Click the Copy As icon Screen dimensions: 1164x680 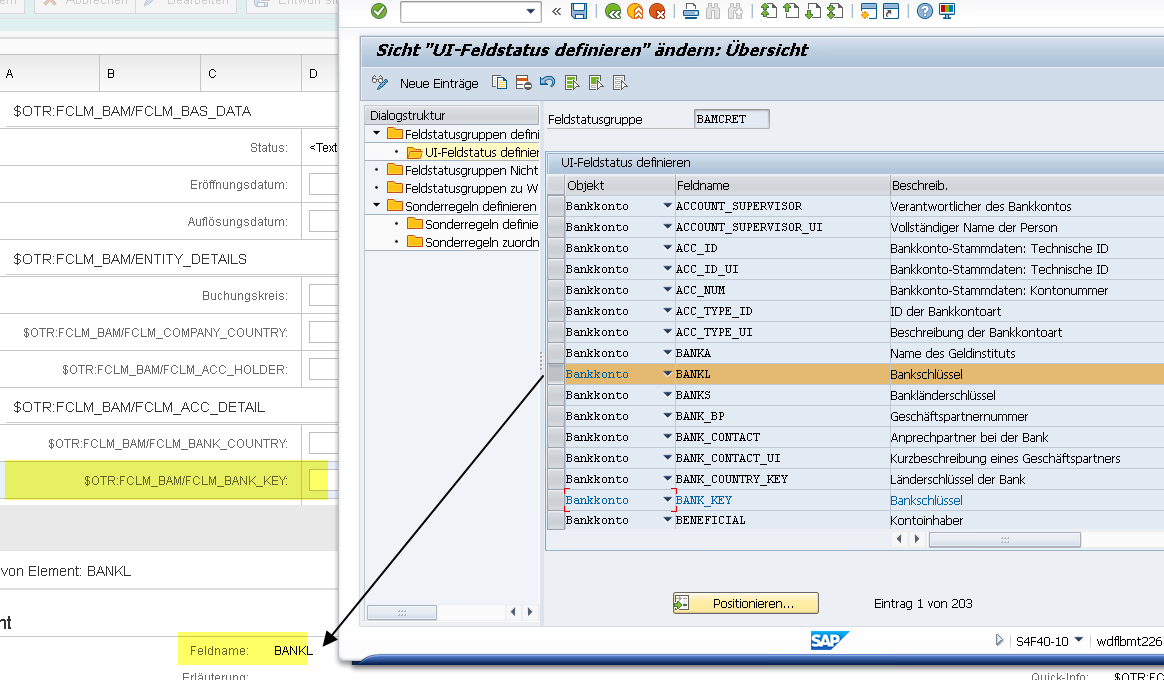500,83
